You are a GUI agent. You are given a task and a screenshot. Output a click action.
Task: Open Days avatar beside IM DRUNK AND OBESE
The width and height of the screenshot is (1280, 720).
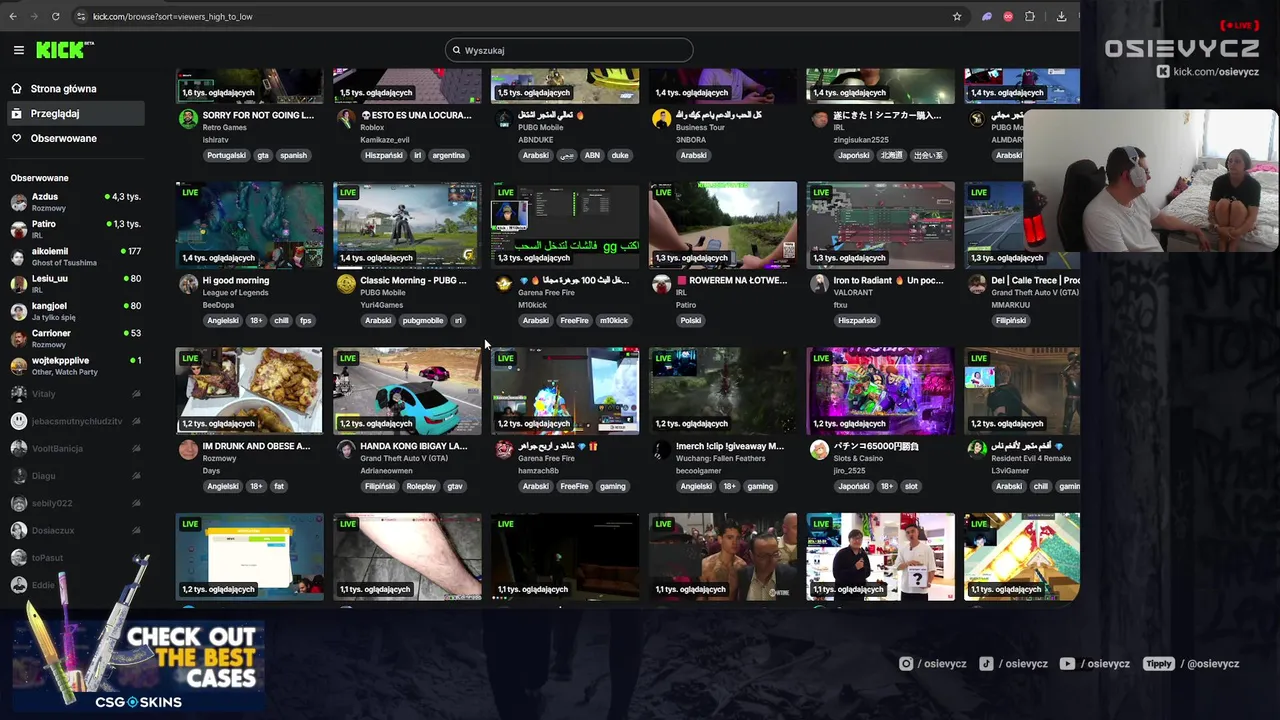188,450
